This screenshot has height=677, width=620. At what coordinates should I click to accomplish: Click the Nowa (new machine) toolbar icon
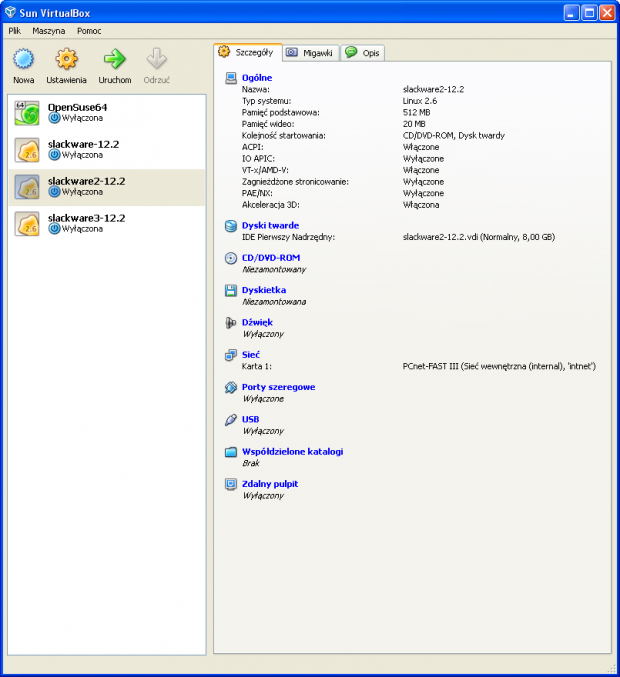(23, 59)
